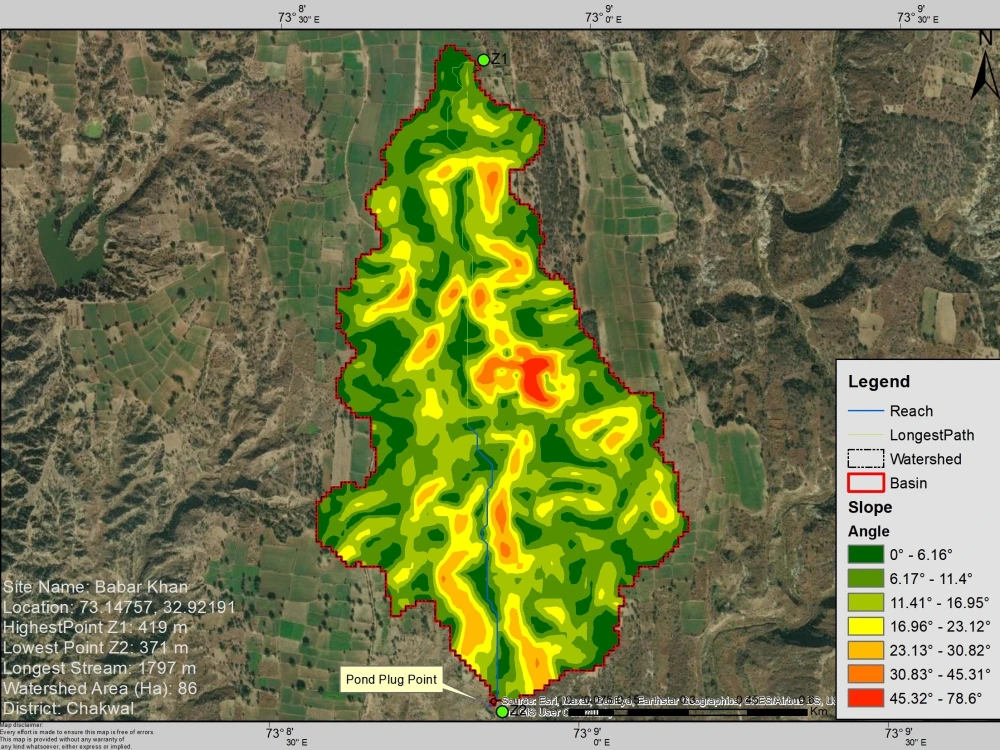Select the red Basin outline symbol
This screenshot has width=1000, height=750.
pos(866,484)
